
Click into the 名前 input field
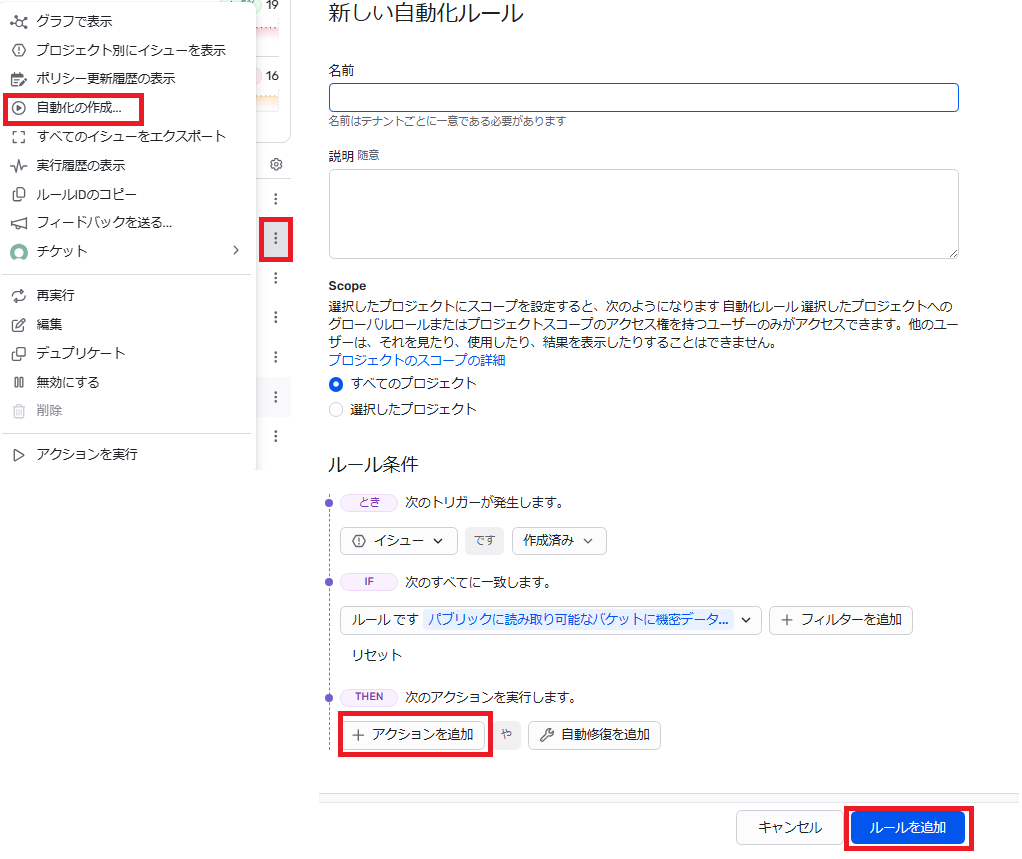(x=643, y=97)
